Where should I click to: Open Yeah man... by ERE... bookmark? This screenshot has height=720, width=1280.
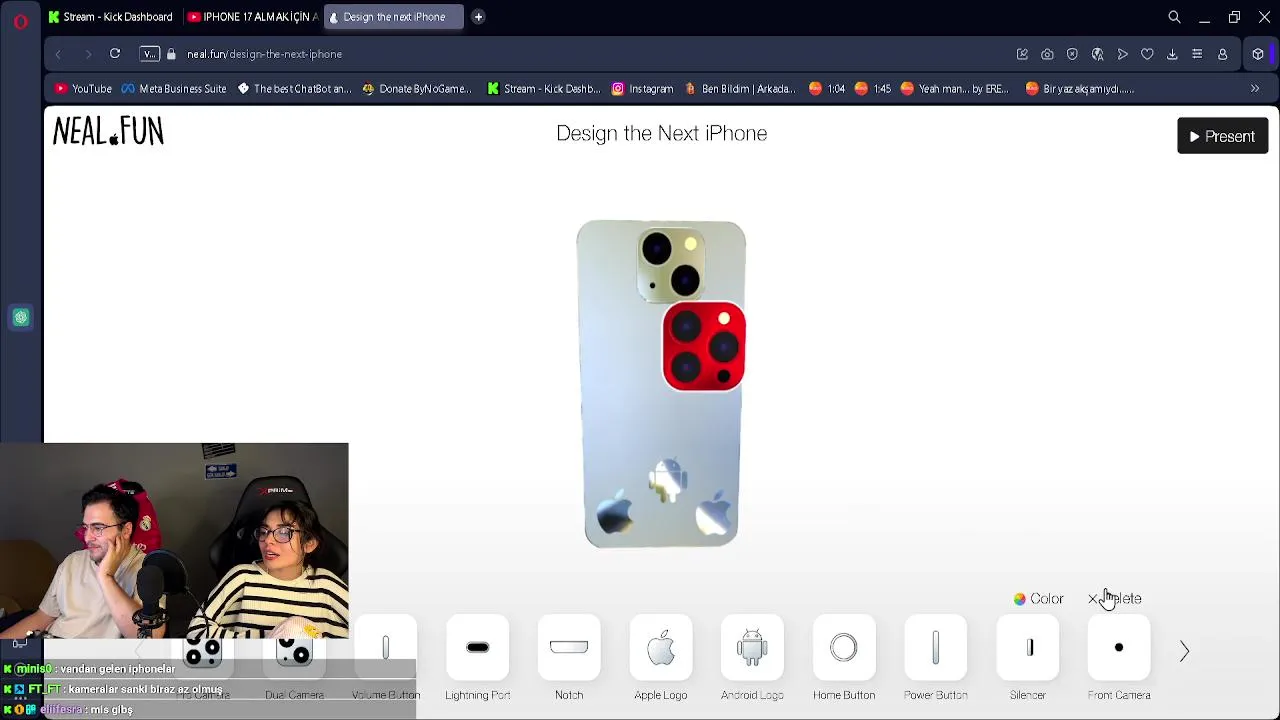coord(955,89)
